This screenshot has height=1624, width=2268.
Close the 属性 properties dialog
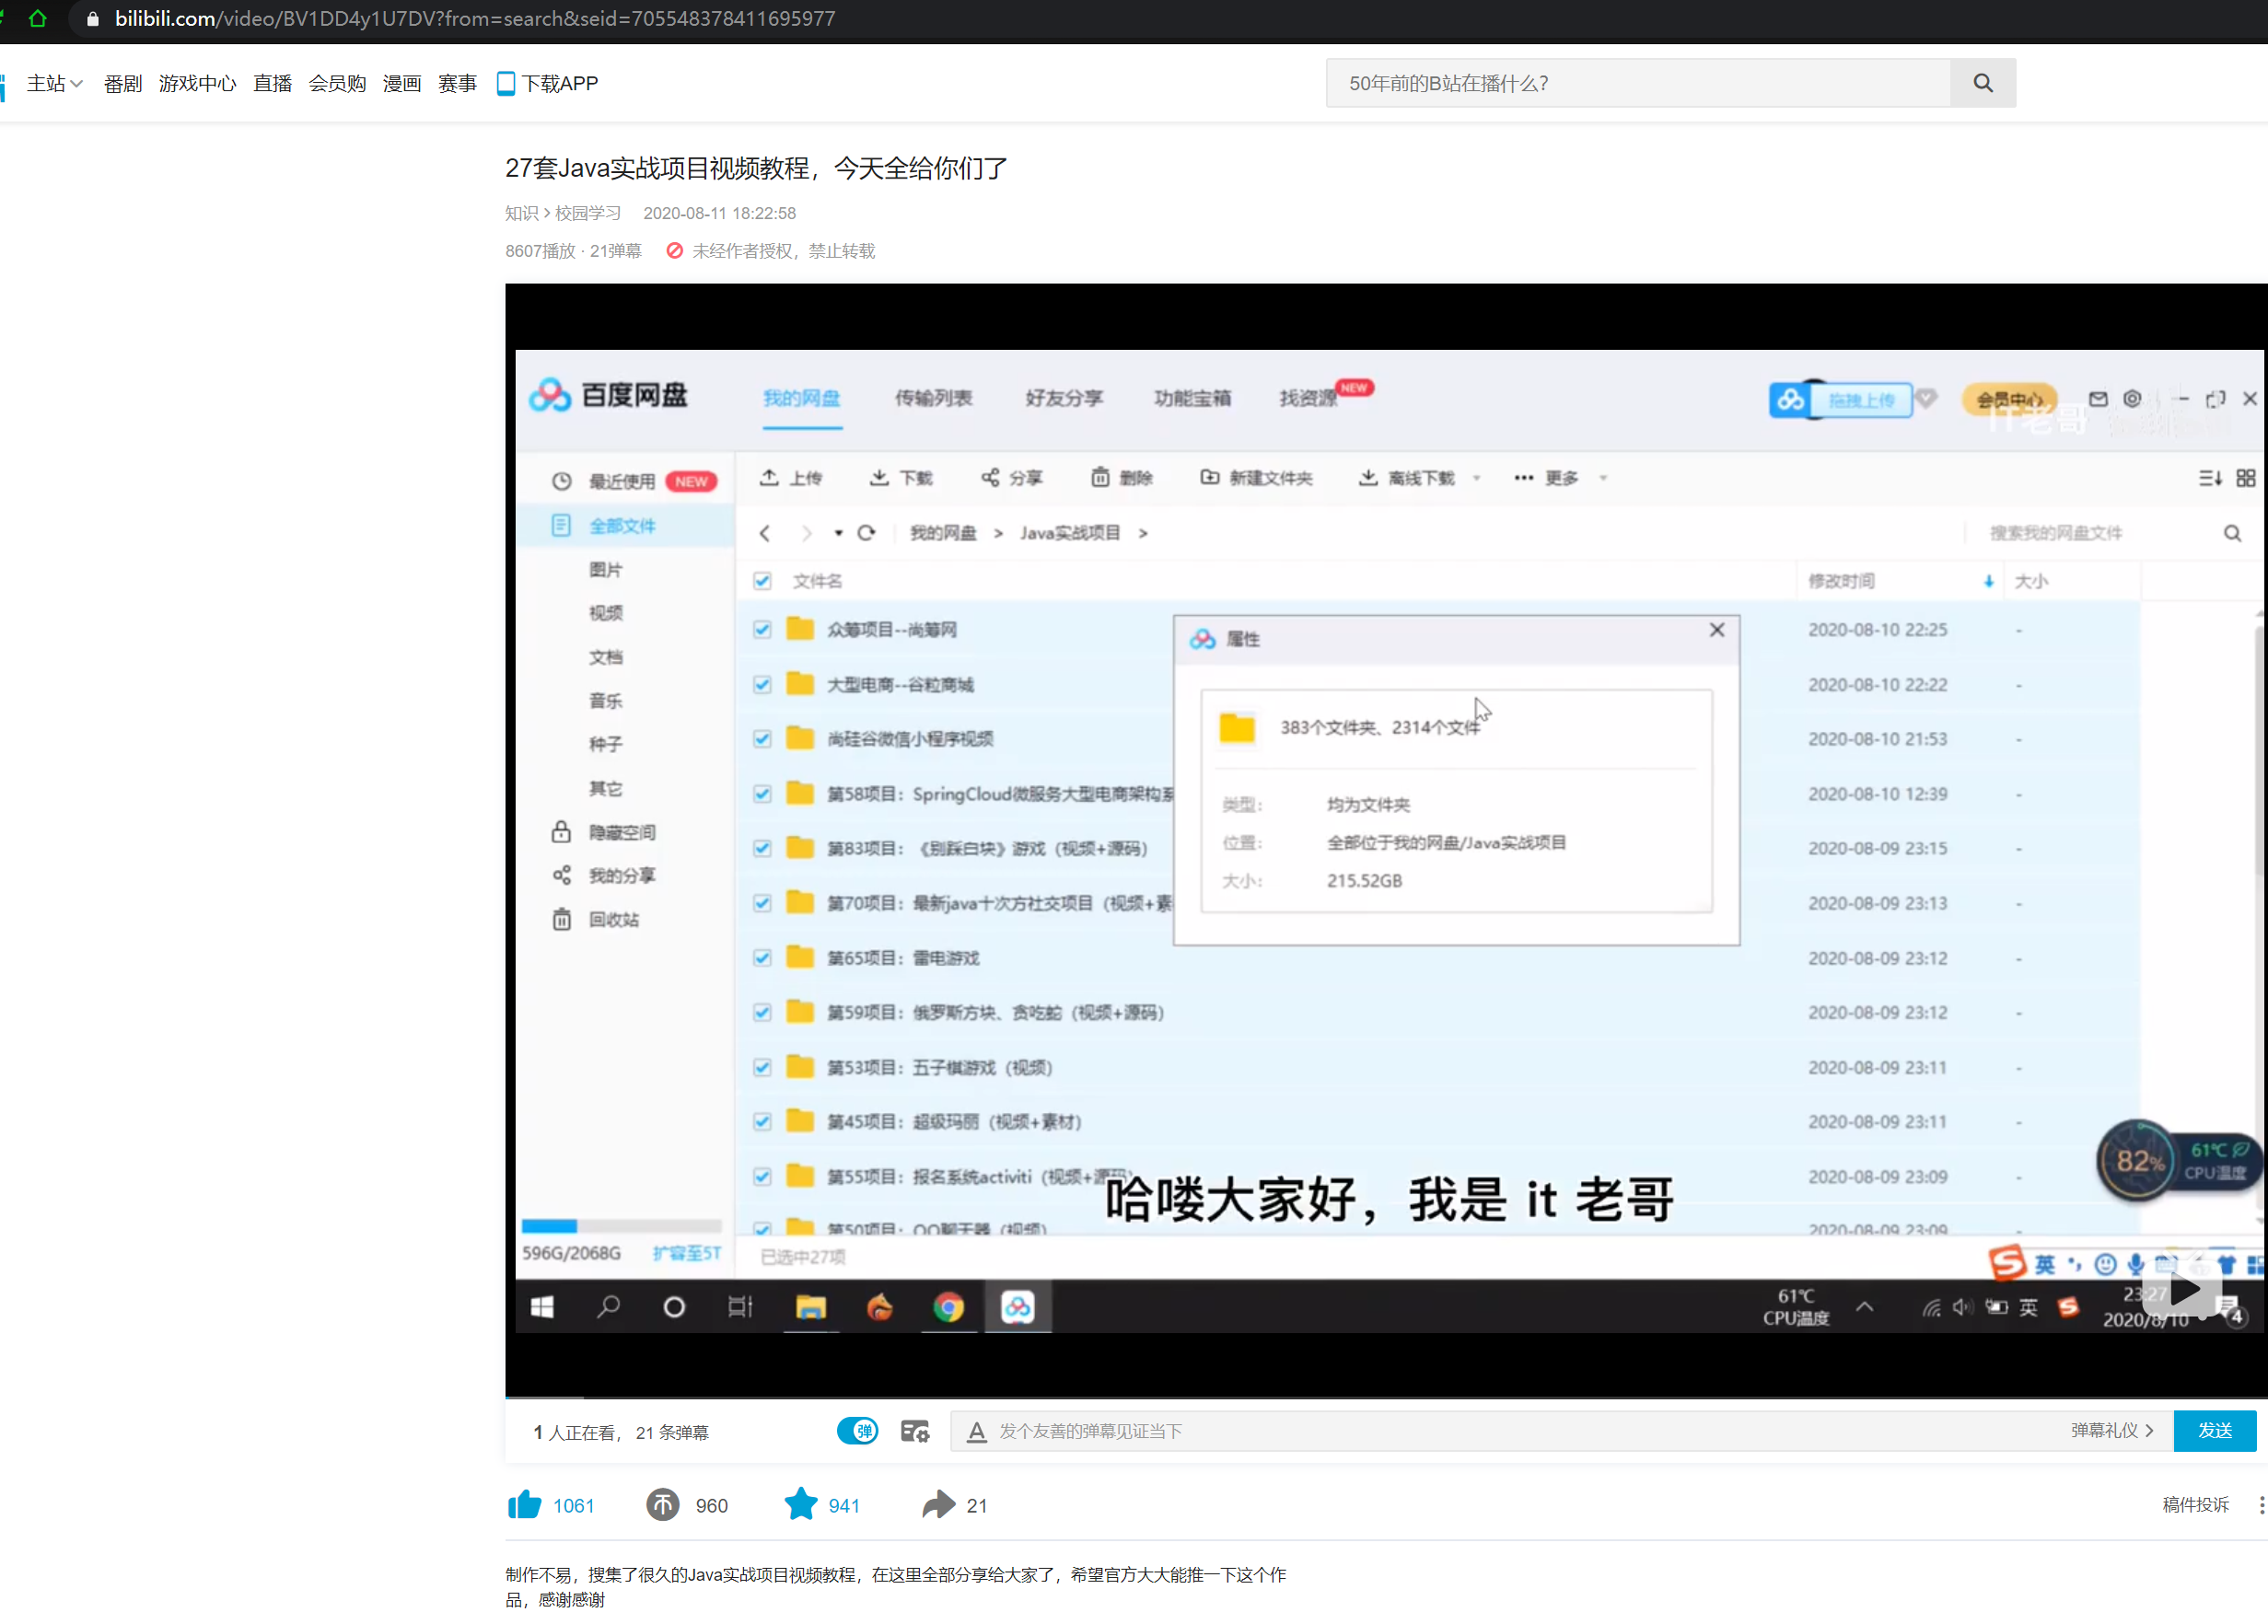1717,630
